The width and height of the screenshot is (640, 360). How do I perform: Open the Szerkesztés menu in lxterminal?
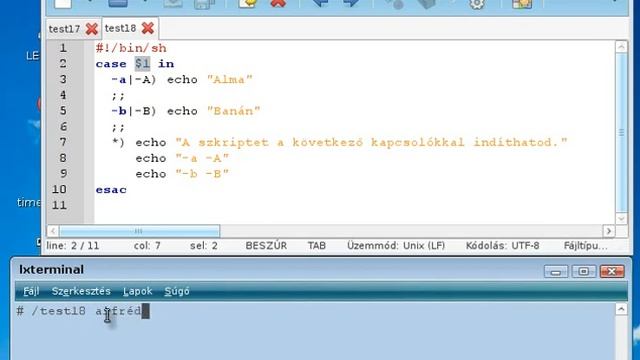pyautogui.click(x=81, y=291)
